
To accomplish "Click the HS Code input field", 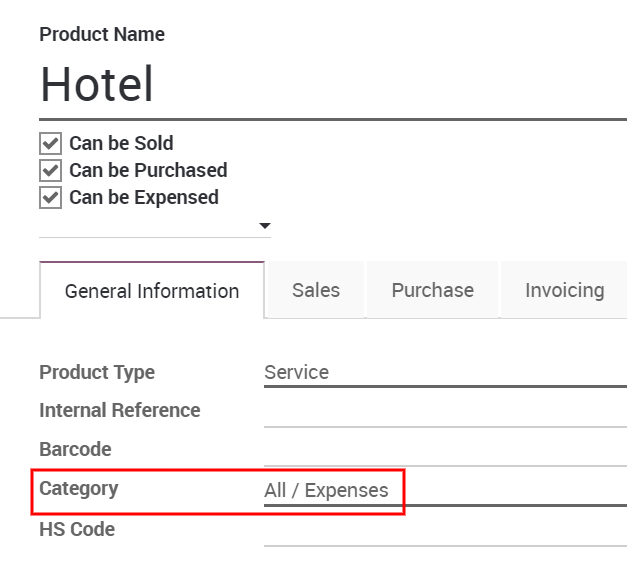I will coord(444,530).
